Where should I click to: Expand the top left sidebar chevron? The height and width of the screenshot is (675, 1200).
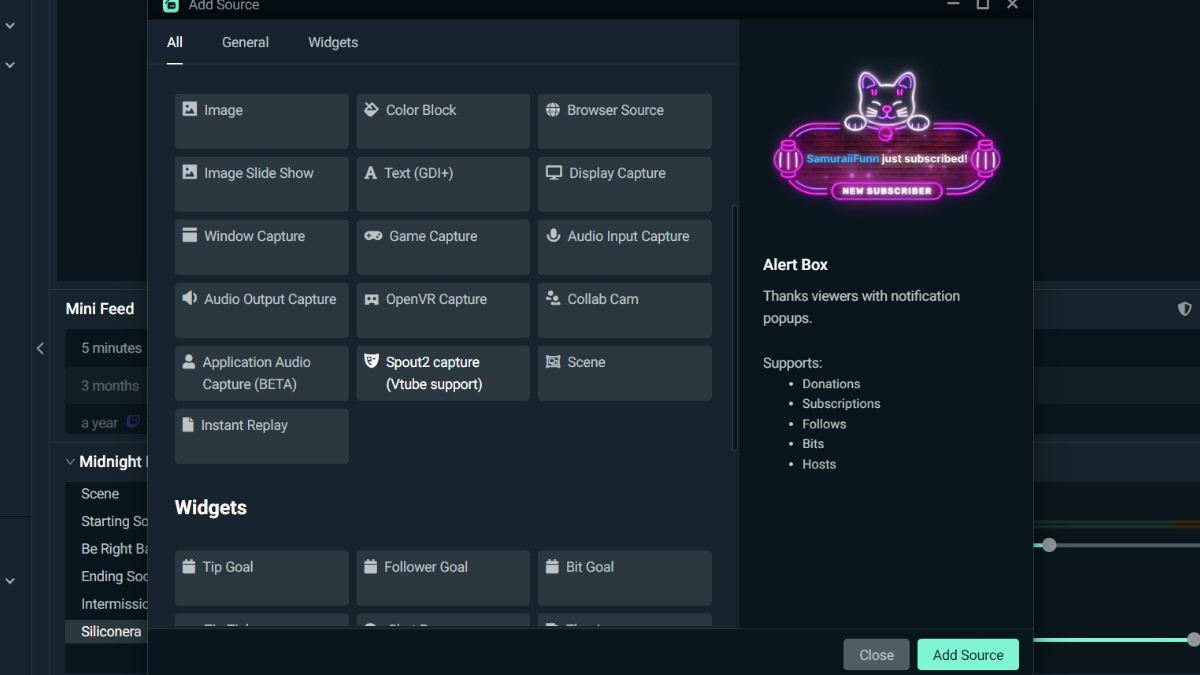pyautogui.click(x=10, y=26)
